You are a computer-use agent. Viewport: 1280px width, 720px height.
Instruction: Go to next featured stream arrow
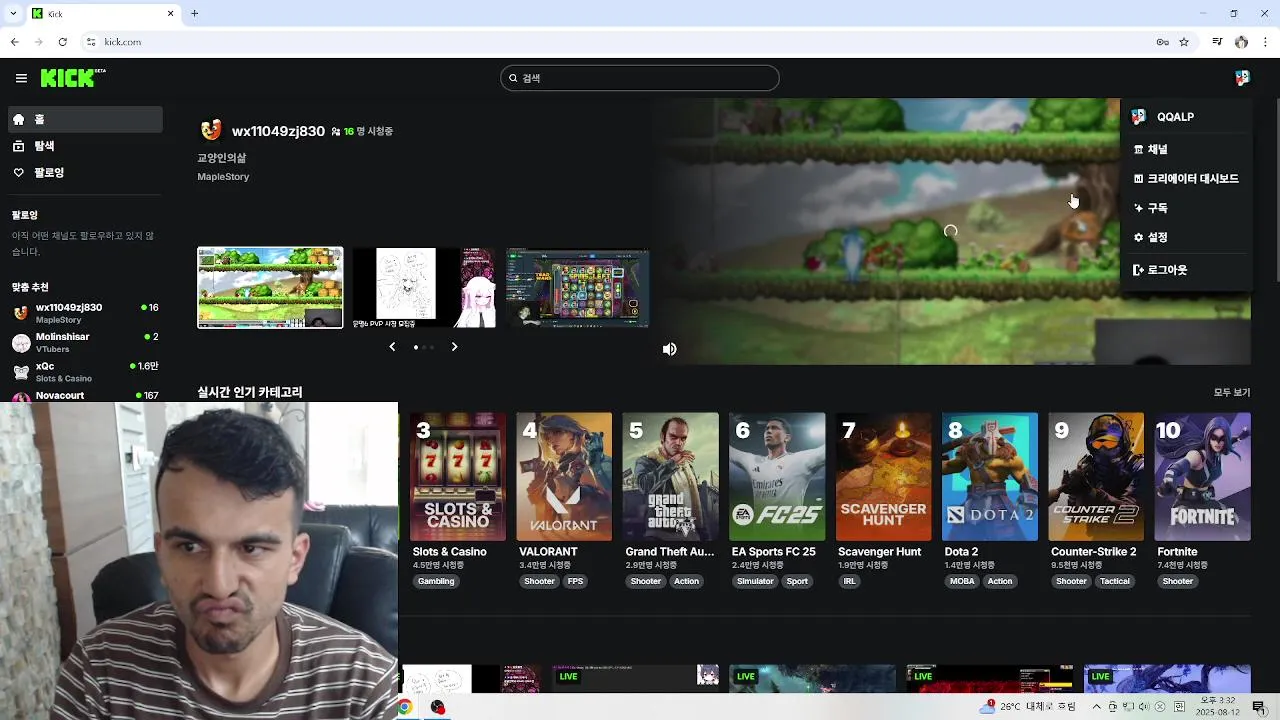pyautogui.click(x=454, y=347)
